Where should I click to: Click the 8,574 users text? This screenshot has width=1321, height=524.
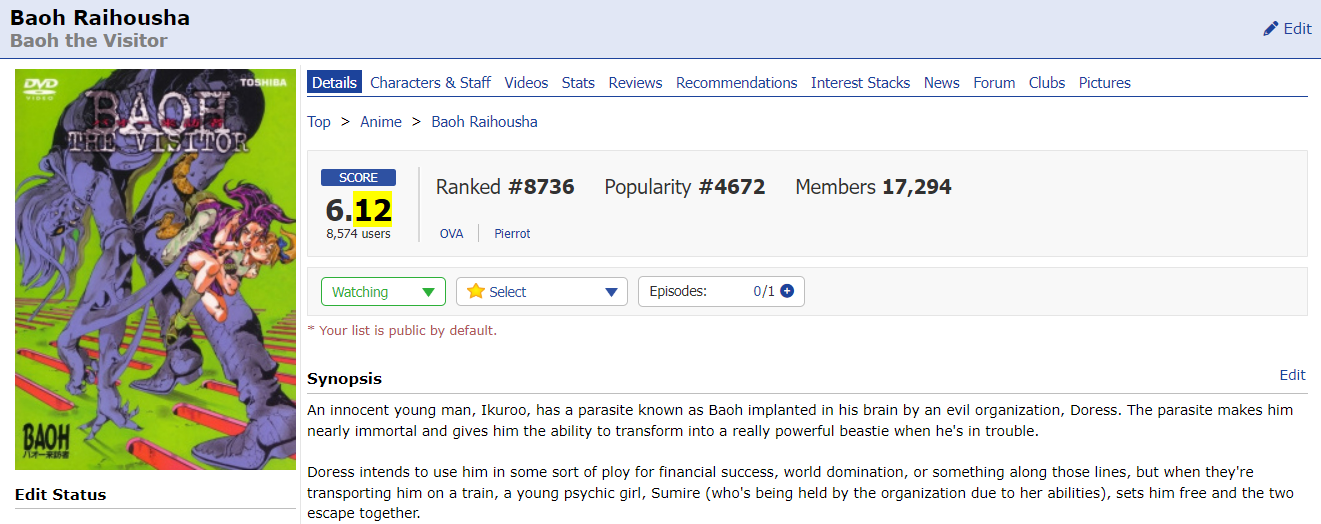tap(358, 234)
